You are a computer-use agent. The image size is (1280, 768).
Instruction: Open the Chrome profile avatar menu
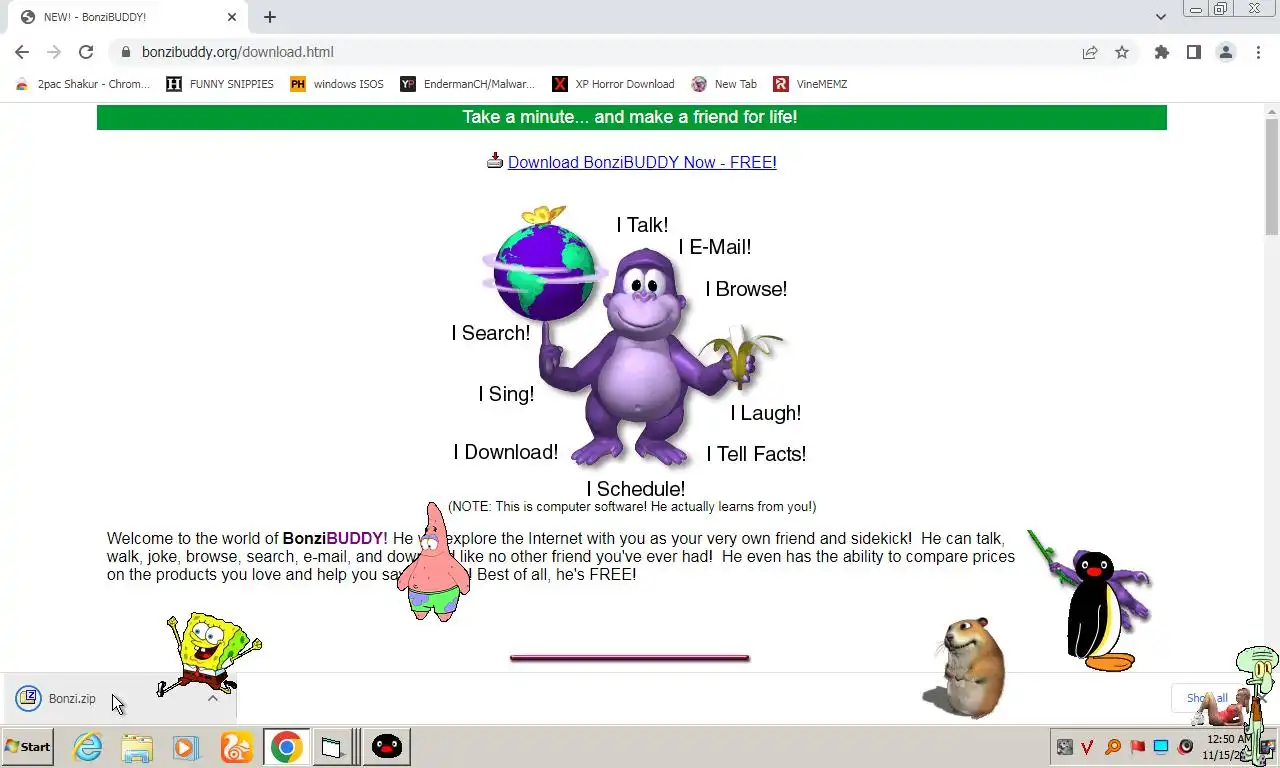(1225, 52)
